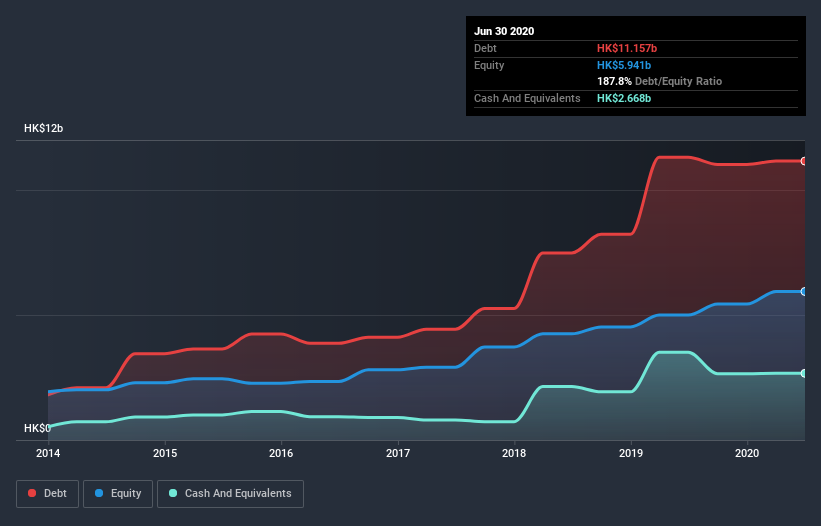Toggle the Debt legend button
This screenshot has width=821, height=526.
(x=47, y=494)
